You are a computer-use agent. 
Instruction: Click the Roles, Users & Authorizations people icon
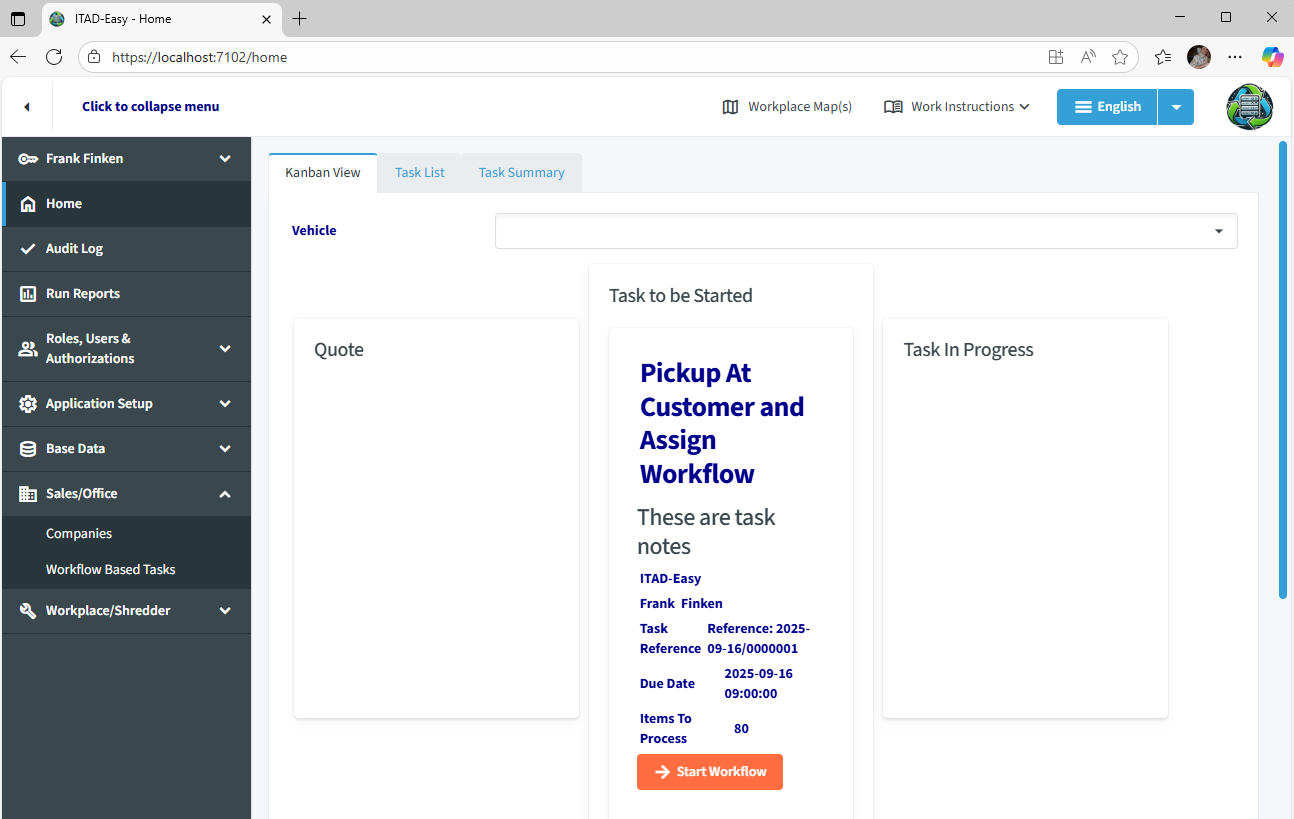coord(28,349)
